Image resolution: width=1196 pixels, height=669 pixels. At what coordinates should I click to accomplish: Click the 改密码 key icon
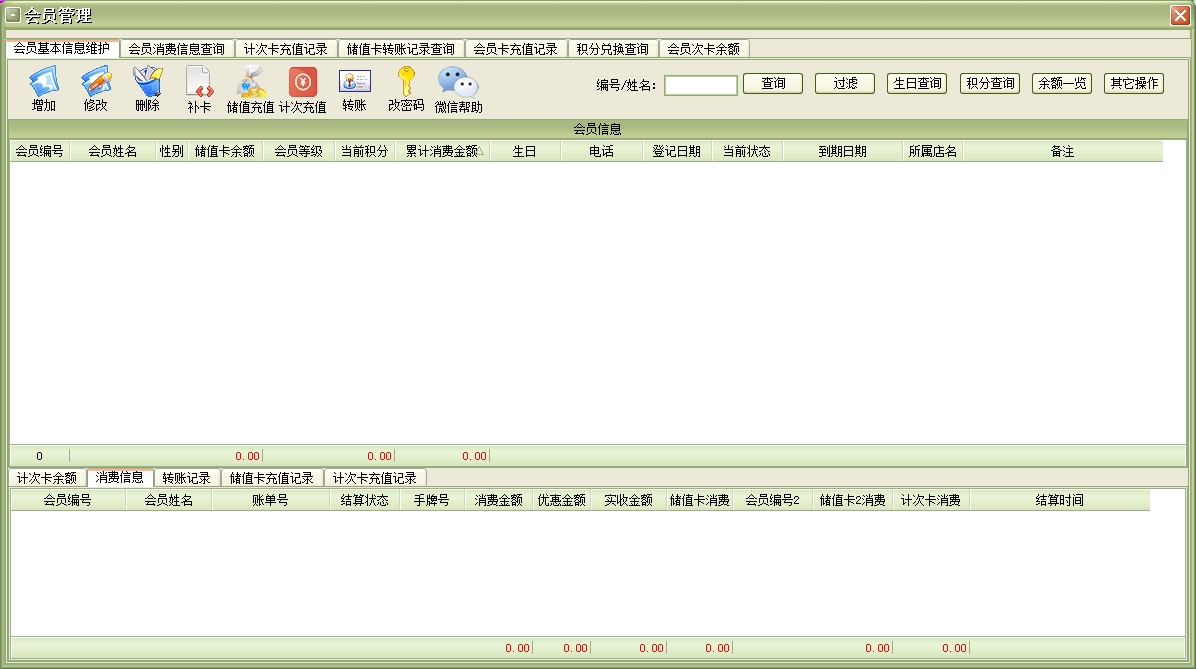[x=406, y=82]
